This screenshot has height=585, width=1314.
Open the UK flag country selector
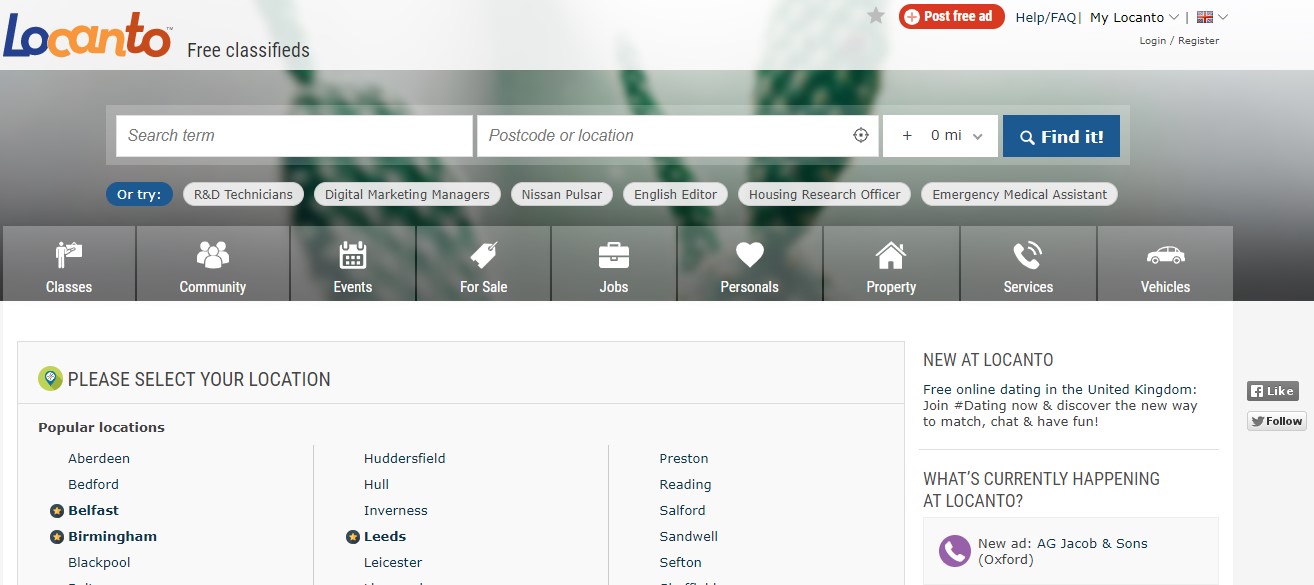point(1212,17)
